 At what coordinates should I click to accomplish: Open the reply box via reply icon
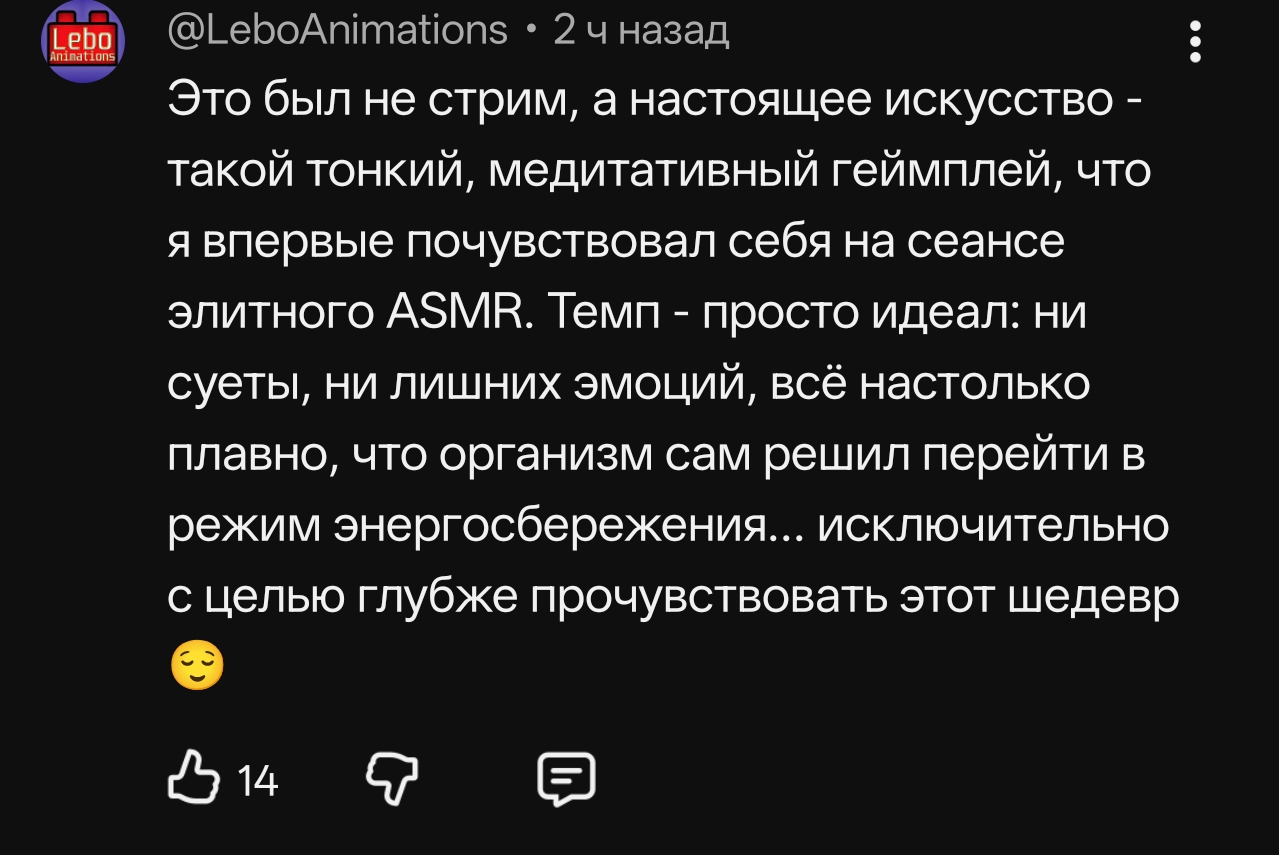(x=567, y=778)
